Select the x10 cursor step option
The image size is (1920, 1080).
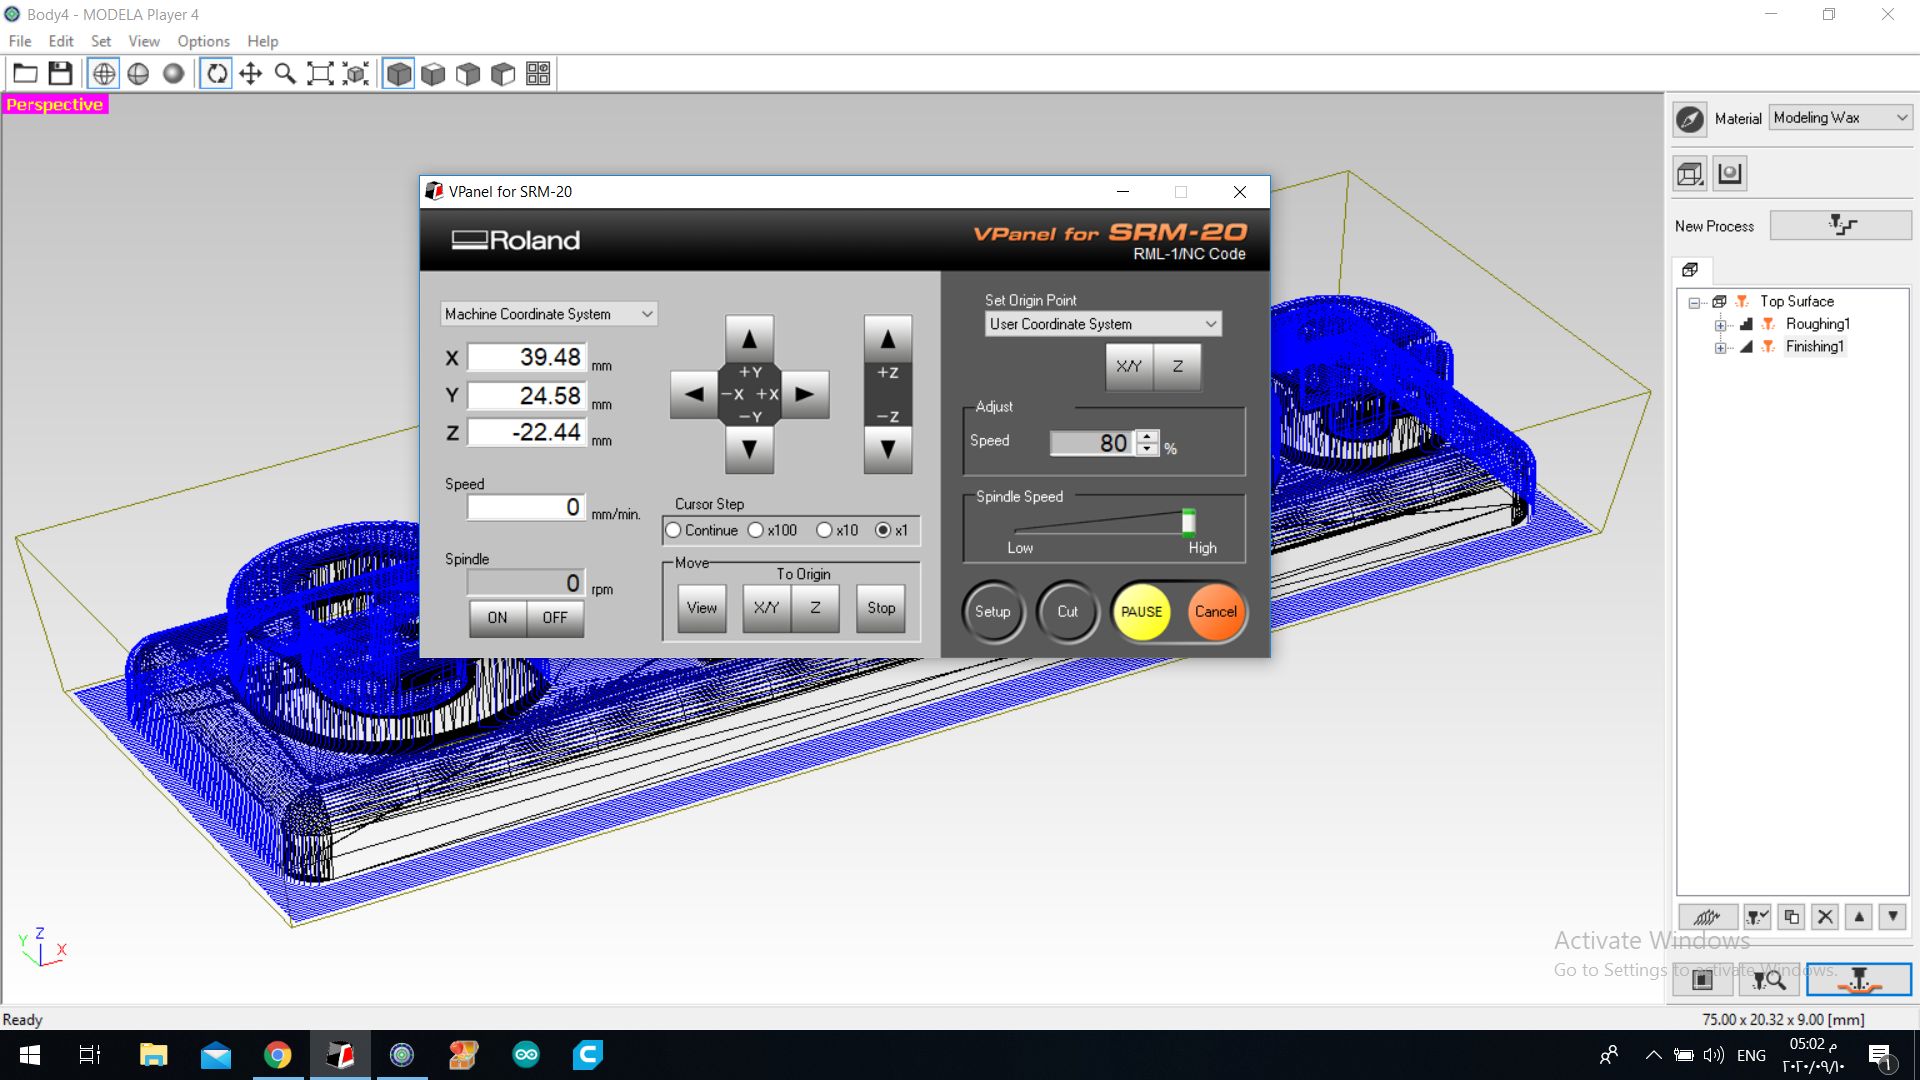pyautogui.click(x=824, y=530)
